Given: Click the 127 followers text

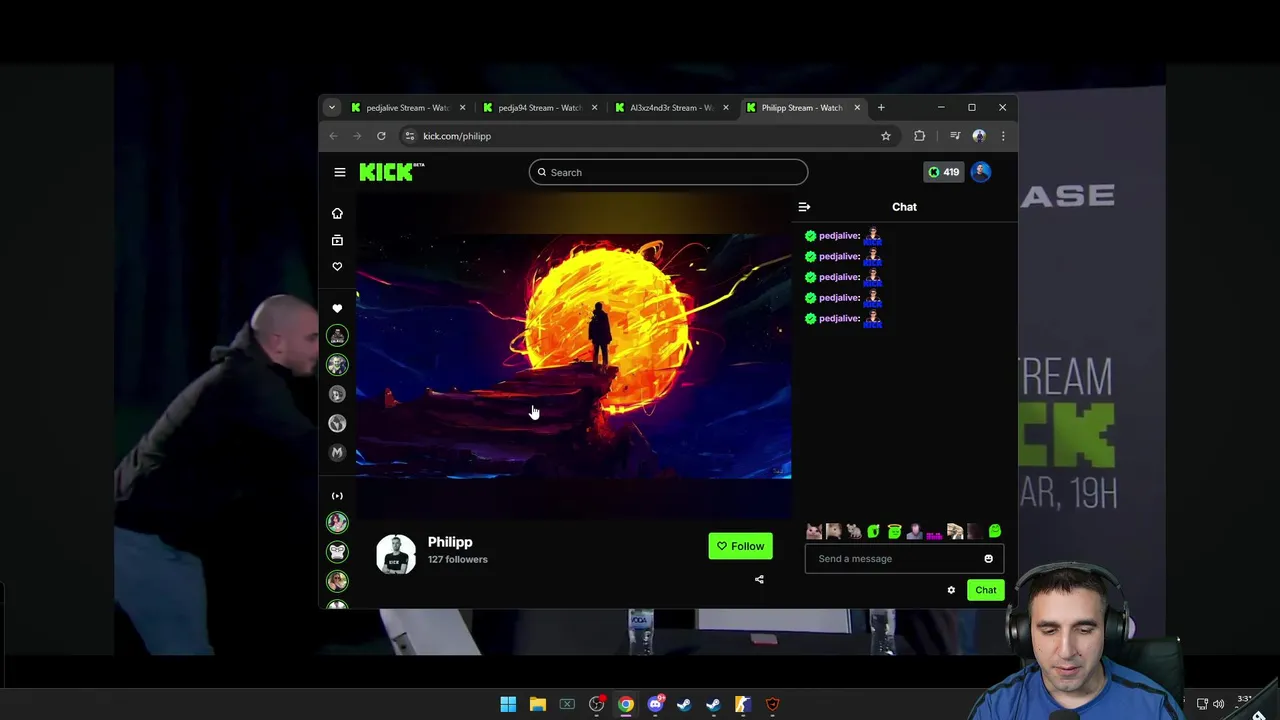Looking at the screenshot, I should coord(458,559).
